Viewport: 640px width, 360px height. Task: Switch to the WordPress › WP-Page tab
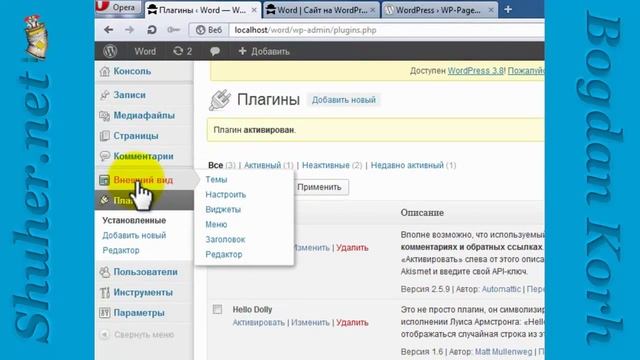(440, 10)
